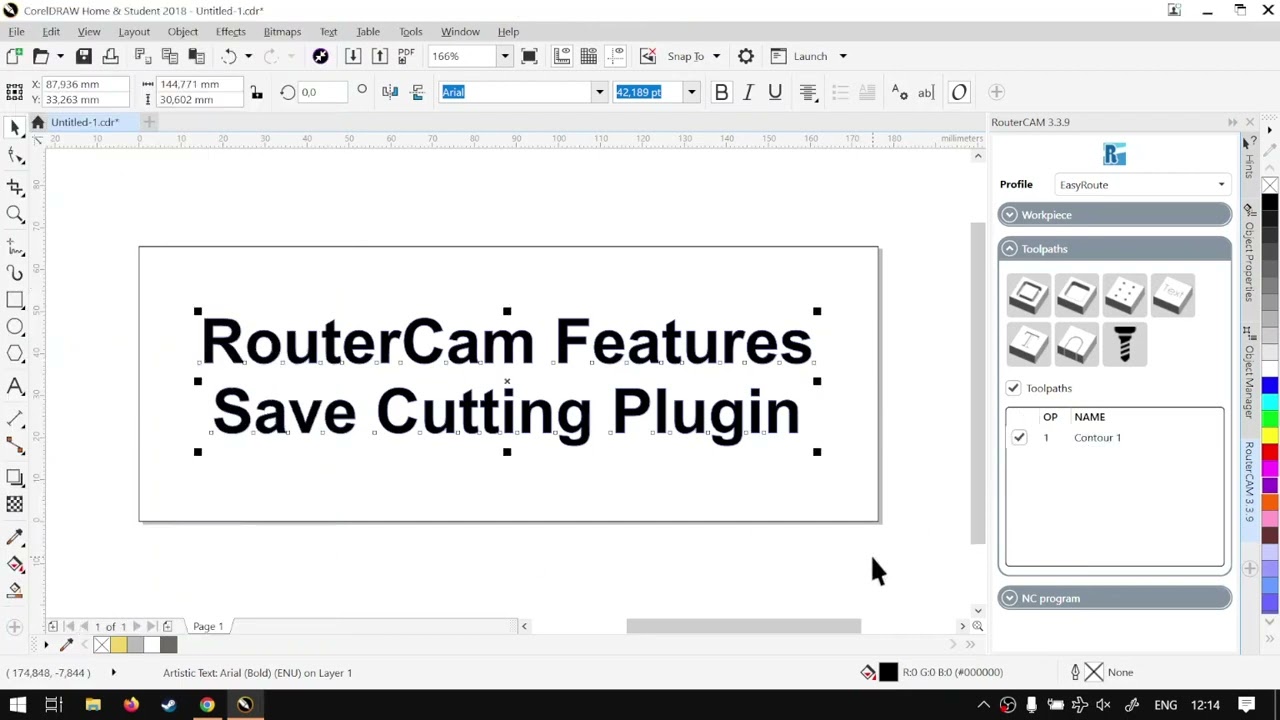Pick the red swatch in the color palette
Viewport: 1280px width, 720px height.
tap(1270, 452)
